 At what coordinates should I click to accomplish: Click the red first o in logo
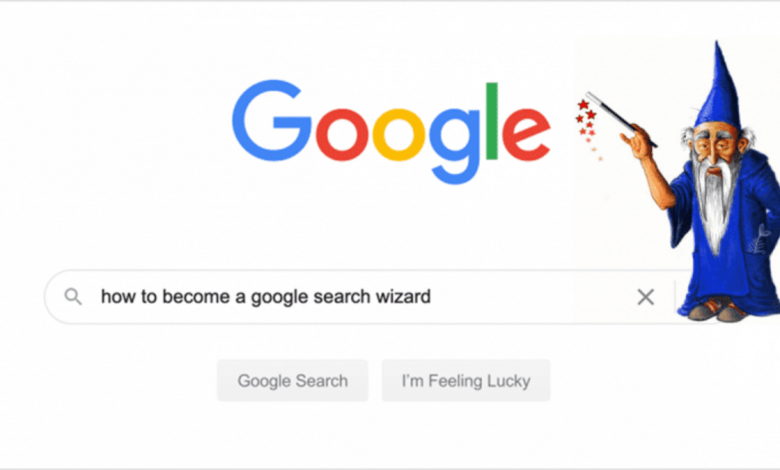point(342,134)
